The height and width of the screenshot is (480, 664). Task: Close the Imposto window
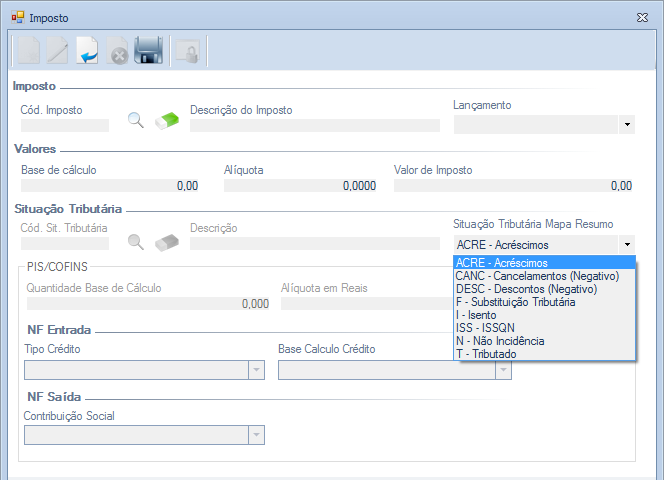pos(642,17)
